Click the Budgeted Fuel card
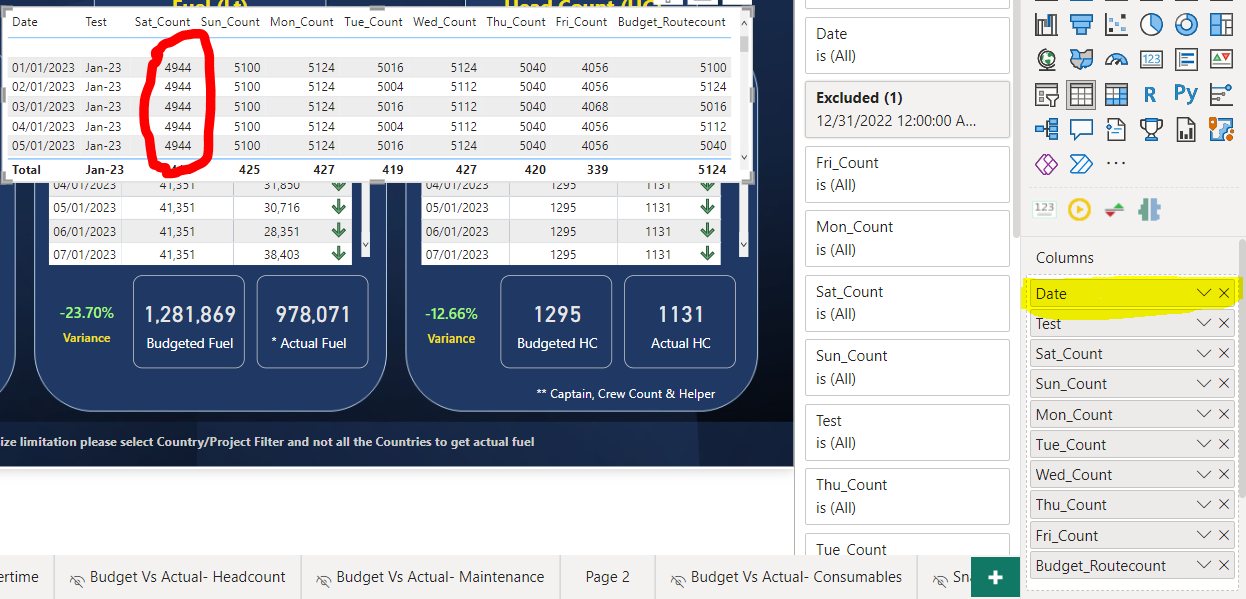Image resolution: width=1246 pixels, height=599 pixels. coord(190,322)
